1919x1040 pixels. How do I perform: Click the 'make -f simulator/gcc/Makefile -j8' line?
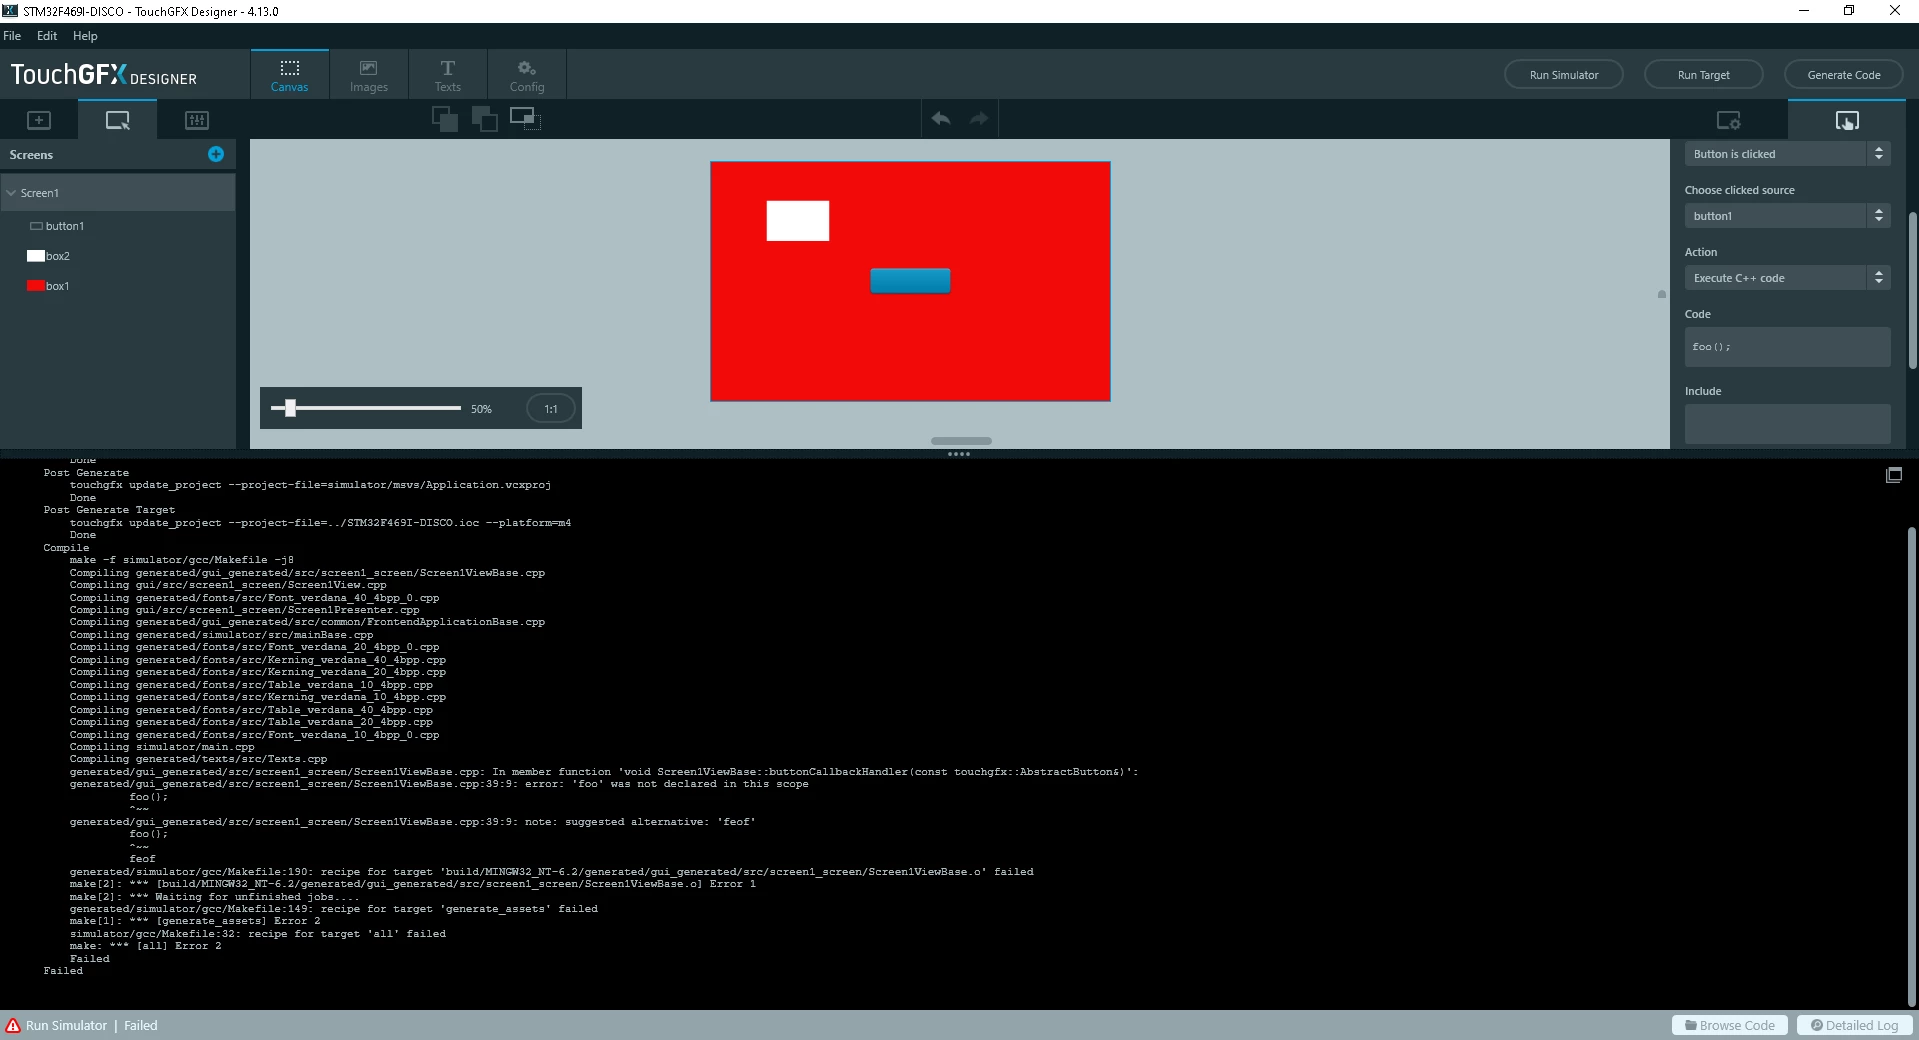click(182, 560)
